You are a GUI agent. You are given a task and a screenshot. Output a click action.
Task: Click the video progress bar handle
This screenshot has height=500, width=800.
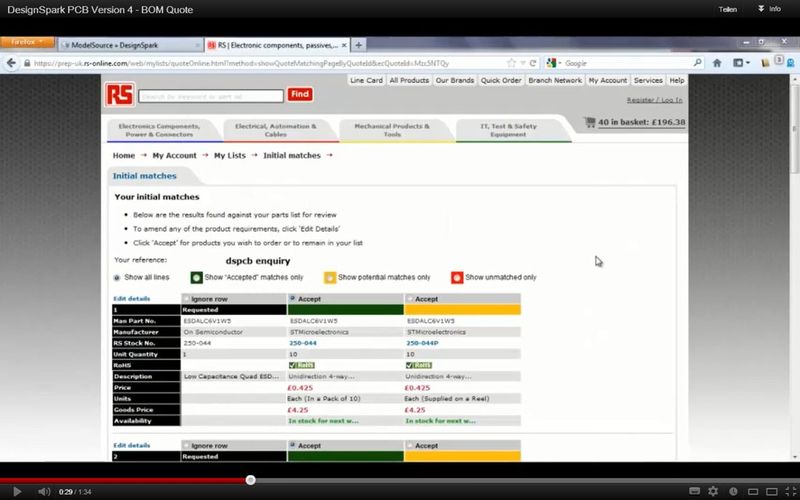pyautogui.click(x=250, y=480)
